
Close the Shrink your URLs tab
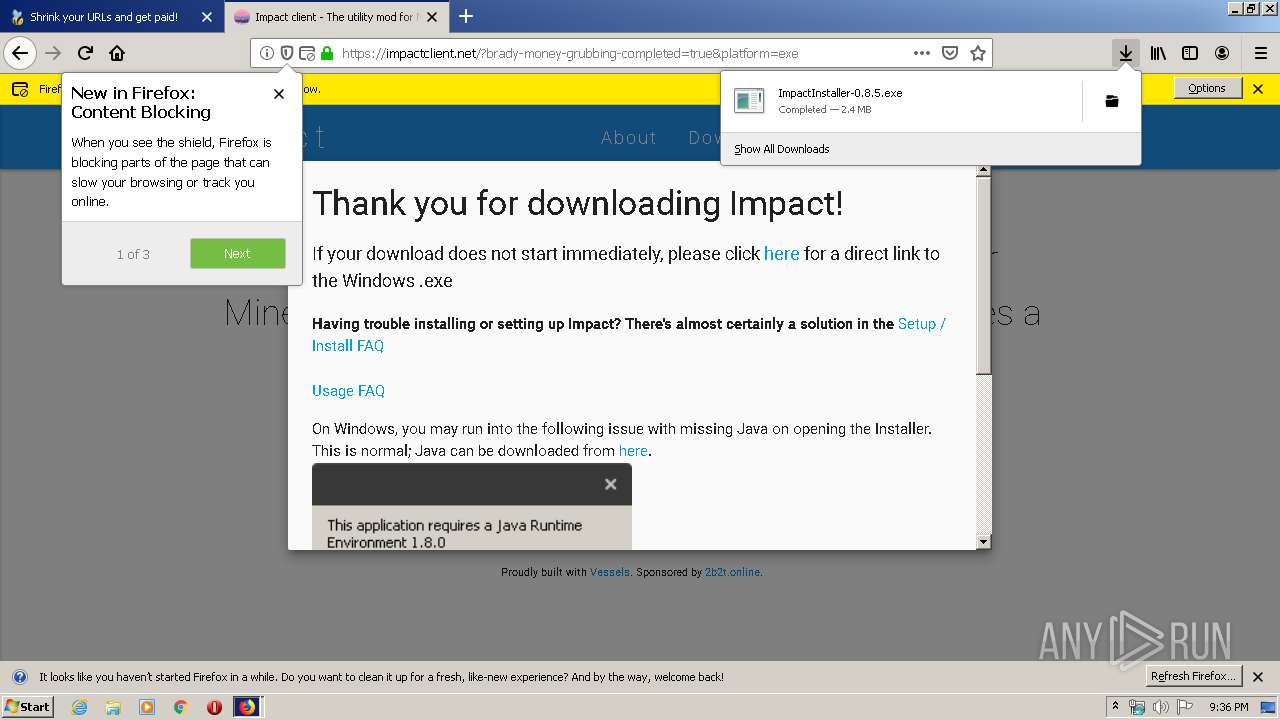[x=207, y=17]
